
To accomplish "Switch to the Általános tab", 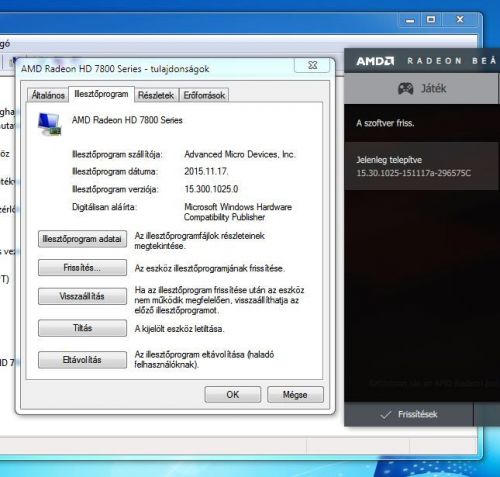I will 48,95.
